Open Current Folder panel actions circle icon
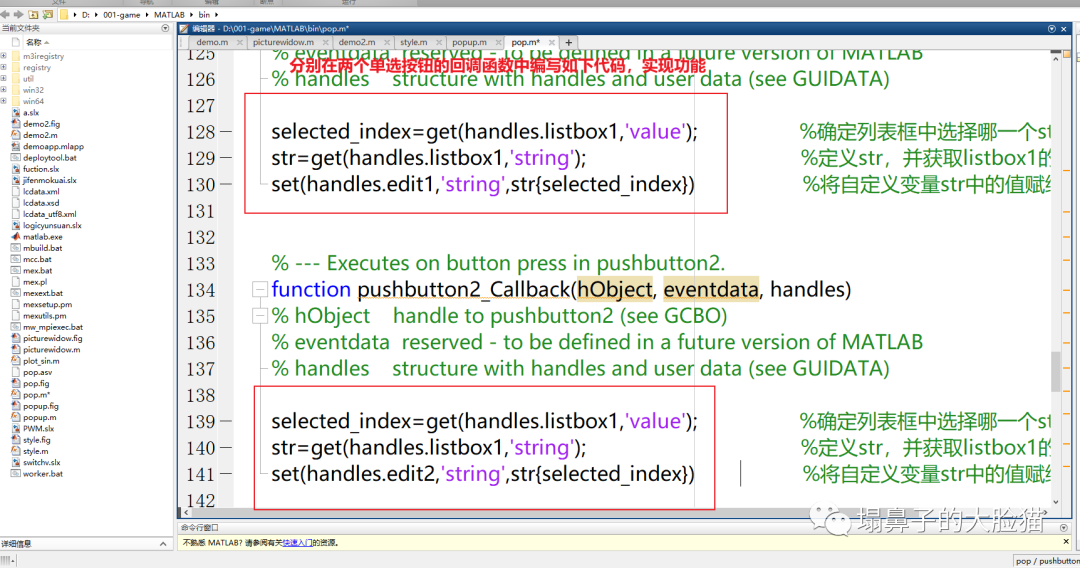Image resolution: width=1080 pixels, height=568 pixels. click(165, 28)
